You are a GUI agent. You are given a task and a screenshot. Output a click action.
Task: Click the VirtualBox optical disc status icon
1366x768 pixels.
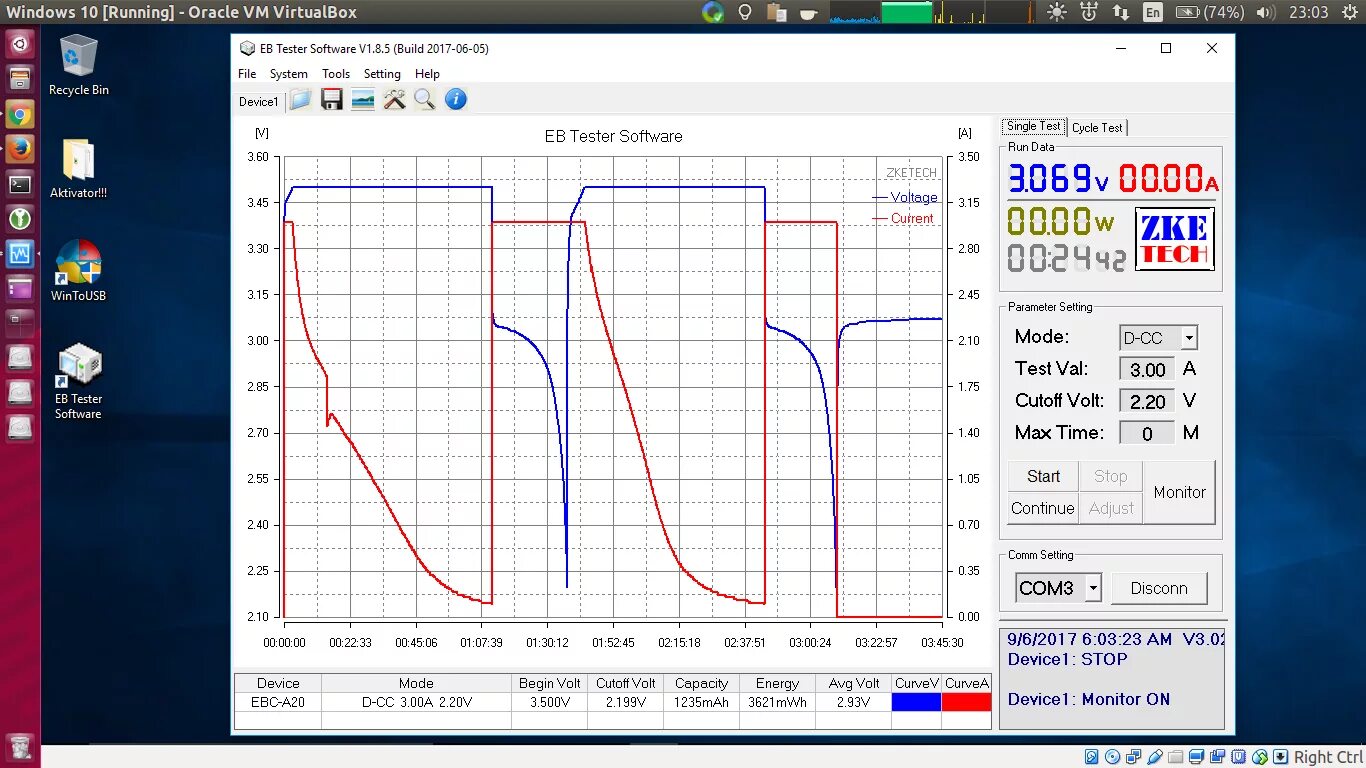[x=1113, y=758]
